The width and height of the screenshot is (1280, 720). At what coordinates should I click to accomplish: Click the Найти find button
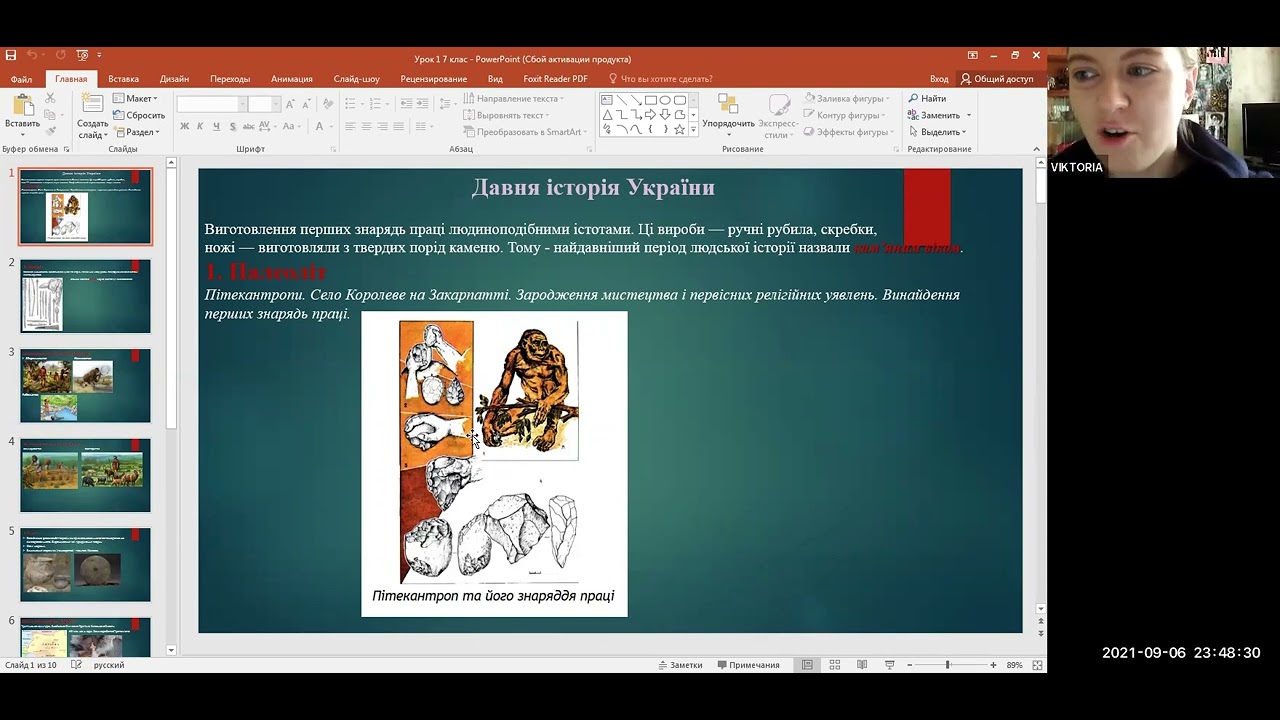pos(927,99)
